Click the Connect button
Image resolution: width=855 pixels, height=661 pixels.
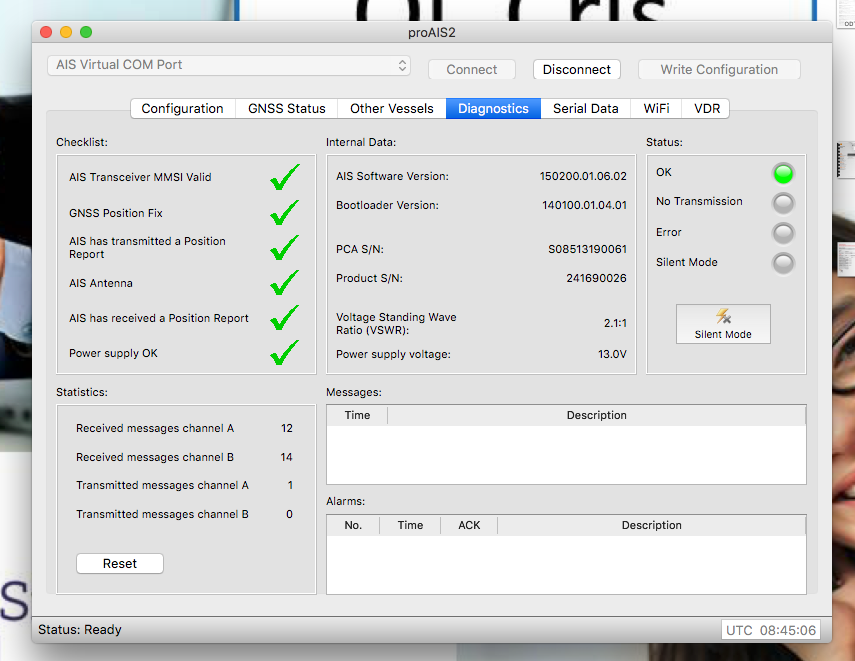click(x=472, y=70)
